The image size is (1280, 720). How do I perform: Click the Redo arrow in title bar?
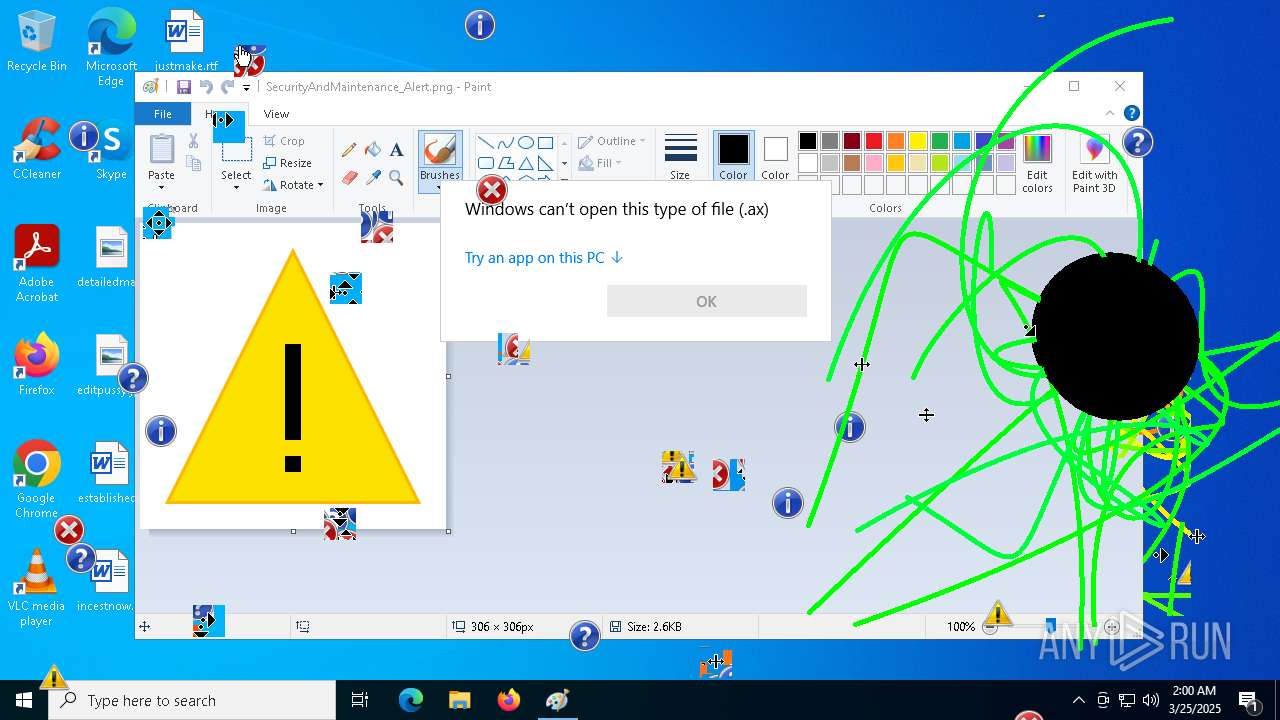tap(228, 87)
